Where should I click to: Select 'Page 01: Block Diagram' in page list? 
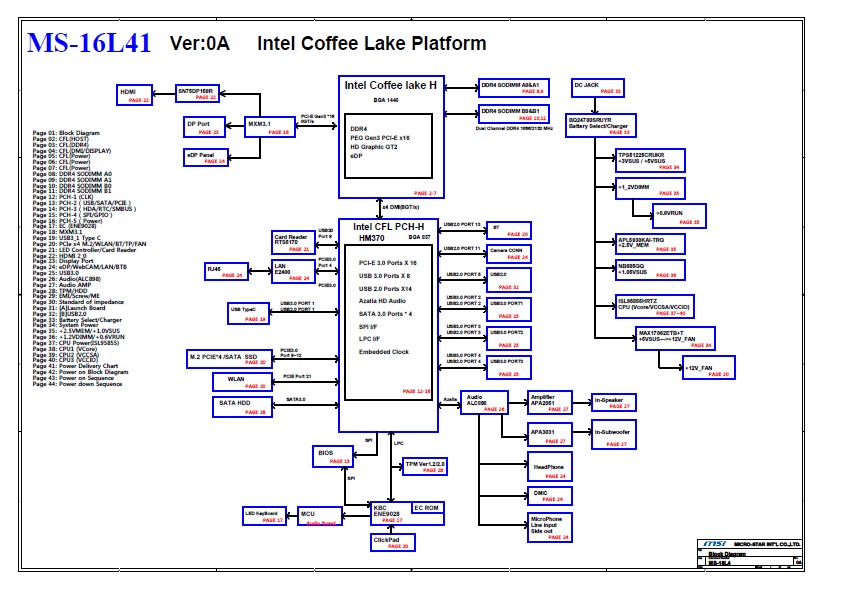click(x=66, y=133)
